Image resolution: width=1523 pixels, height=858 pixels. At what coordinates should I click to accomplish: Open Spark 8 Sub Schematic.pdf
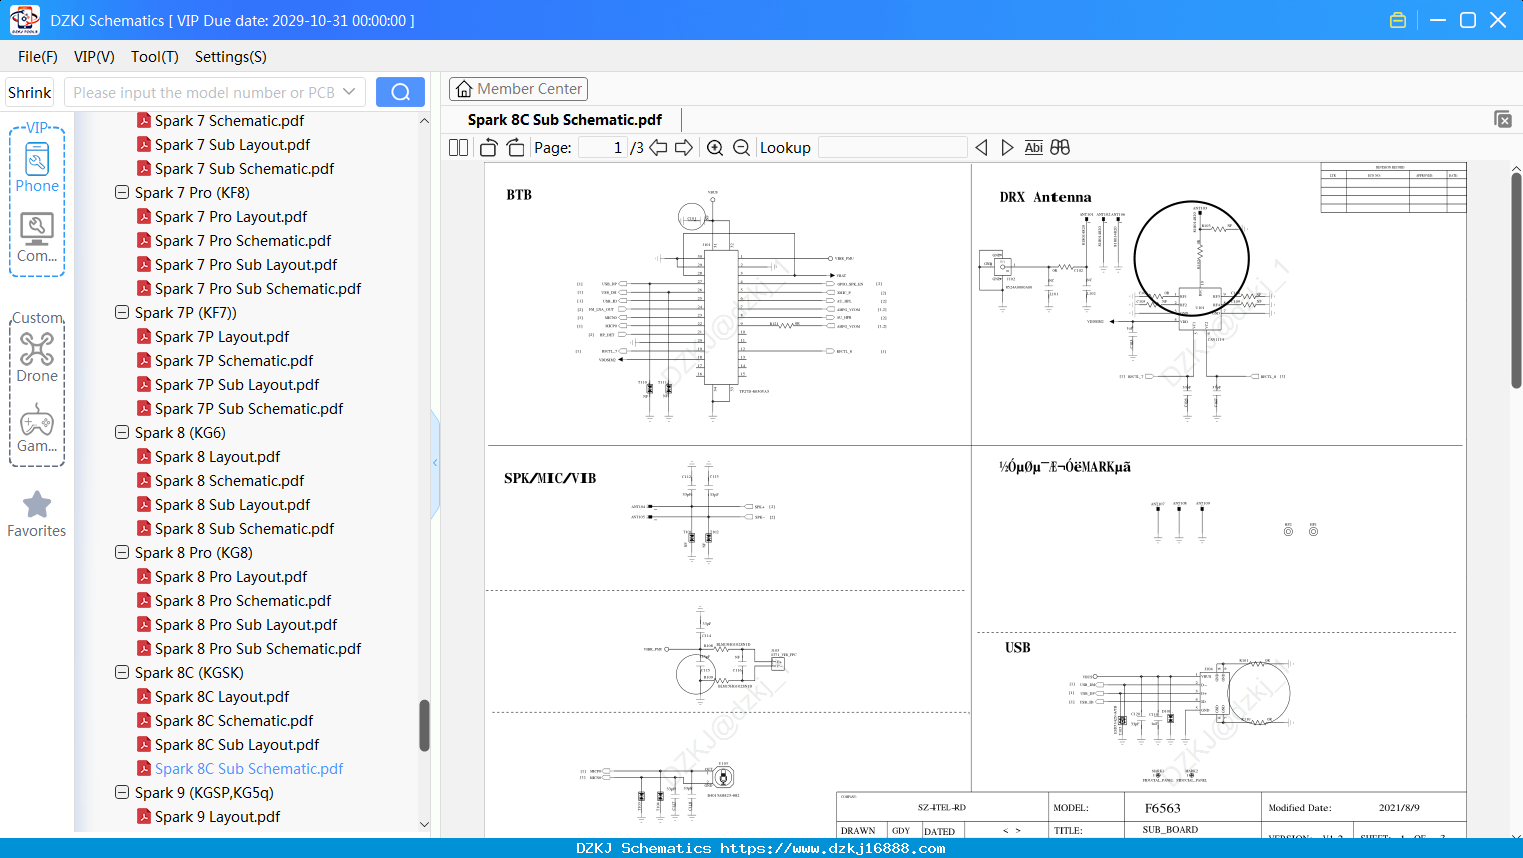[244, 528]
